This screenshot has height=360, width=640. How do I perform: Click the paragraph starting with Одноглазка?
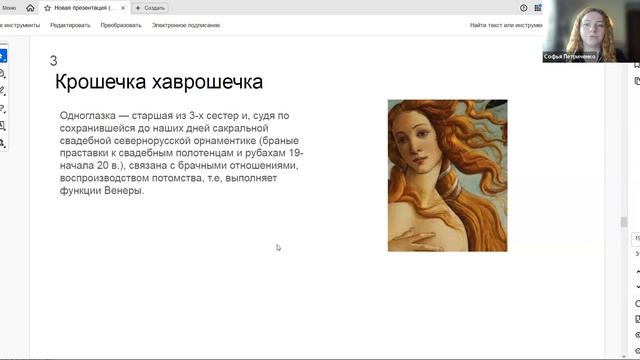click(x=181, y=153)
